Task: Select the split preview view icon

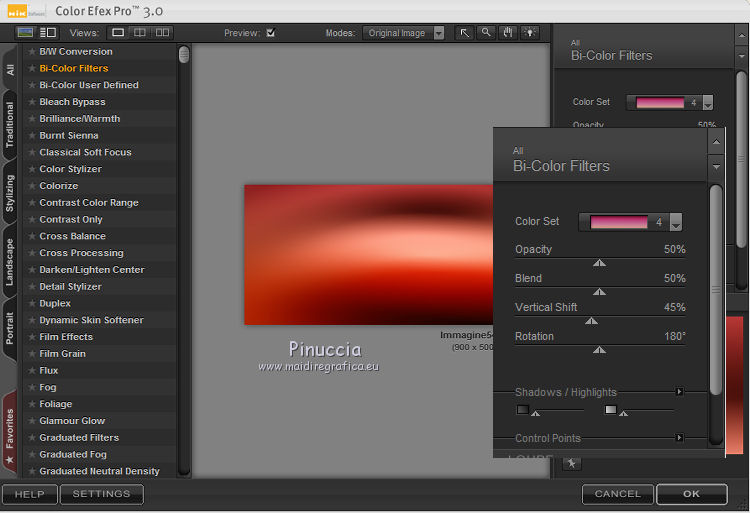Action: coord(140,33)
